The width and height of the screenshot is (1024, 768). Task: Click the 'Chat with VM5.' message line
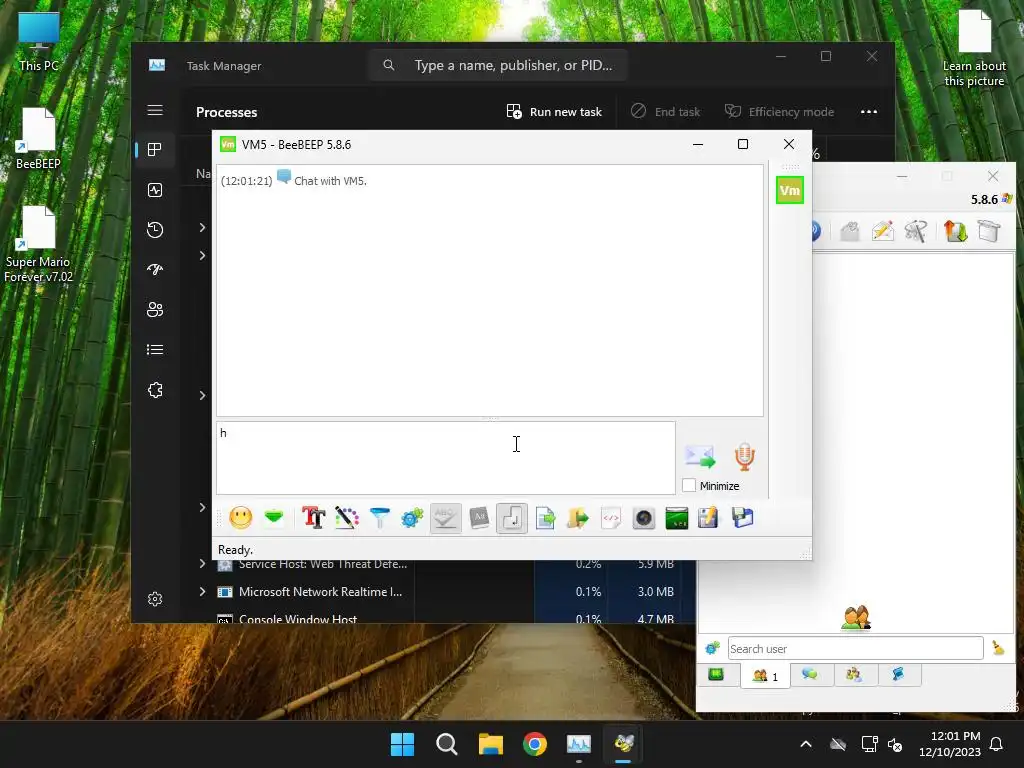point(330,181)
